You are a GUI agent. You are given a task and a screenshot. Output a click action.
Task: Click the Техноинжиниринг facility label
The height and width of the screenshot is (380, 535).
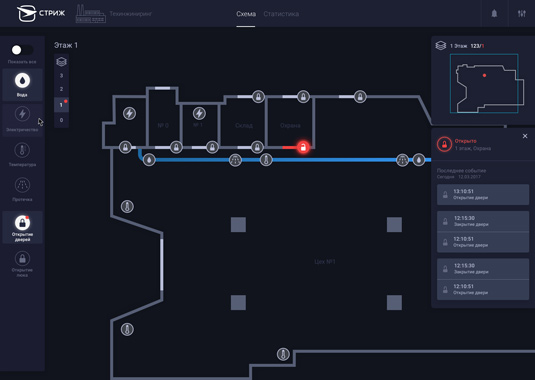click(131, 14)
